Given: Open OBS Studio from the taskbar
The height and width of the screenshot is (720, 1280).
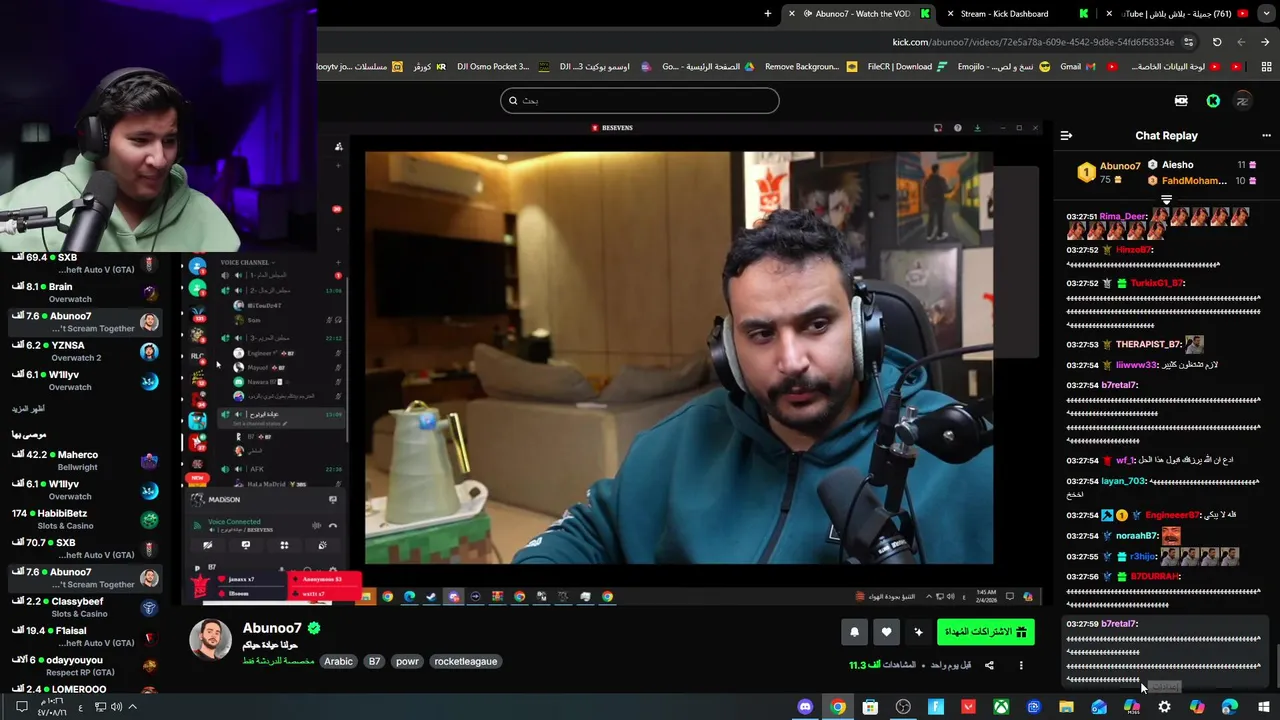Looking at the screenshot, I should coord(903,707).
